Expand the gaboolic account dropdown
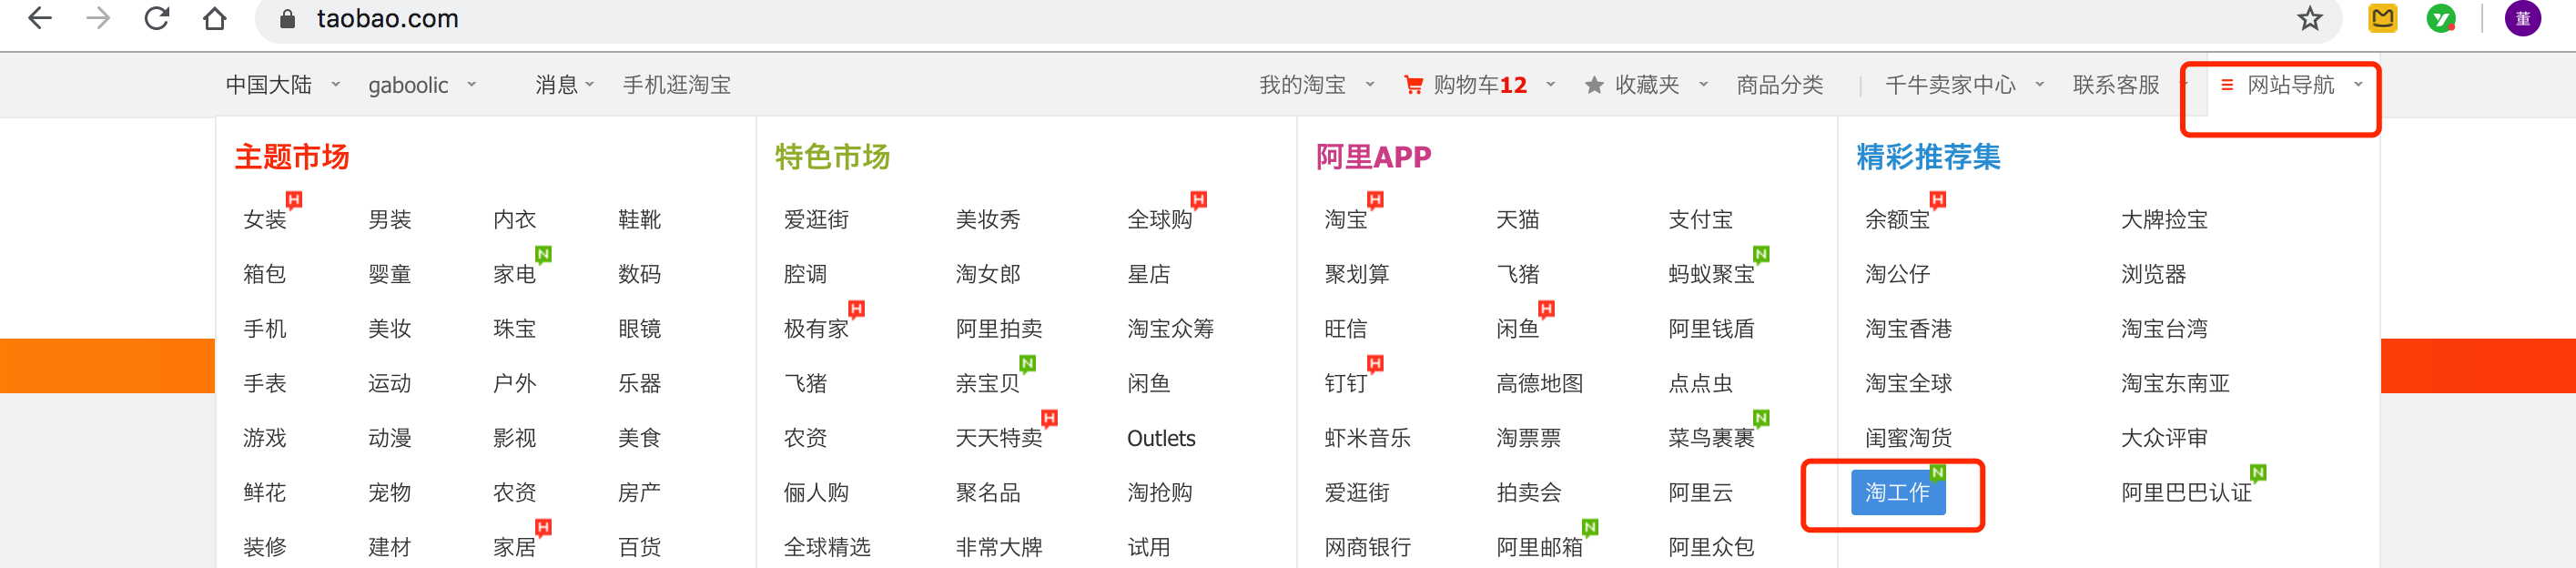 [x=421, y=85]
